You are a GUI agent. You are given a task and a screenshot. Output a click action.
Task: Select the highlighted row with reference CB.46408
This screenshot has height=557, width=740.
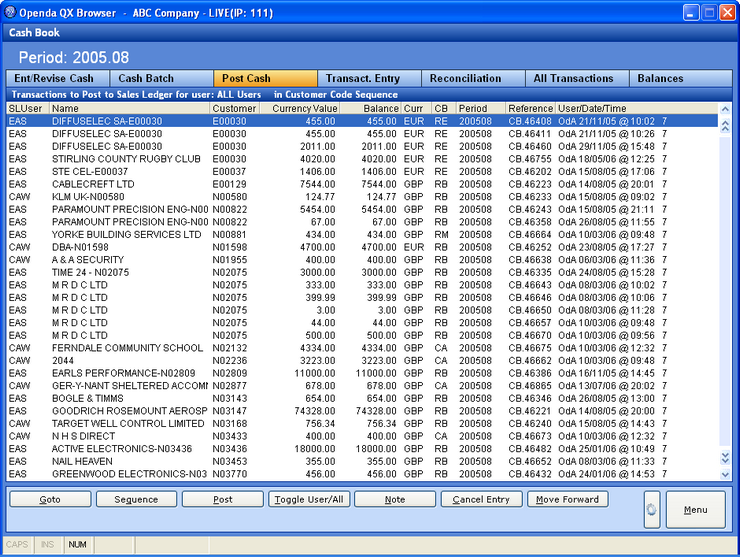pyautogui.click(x=362, y=121)
